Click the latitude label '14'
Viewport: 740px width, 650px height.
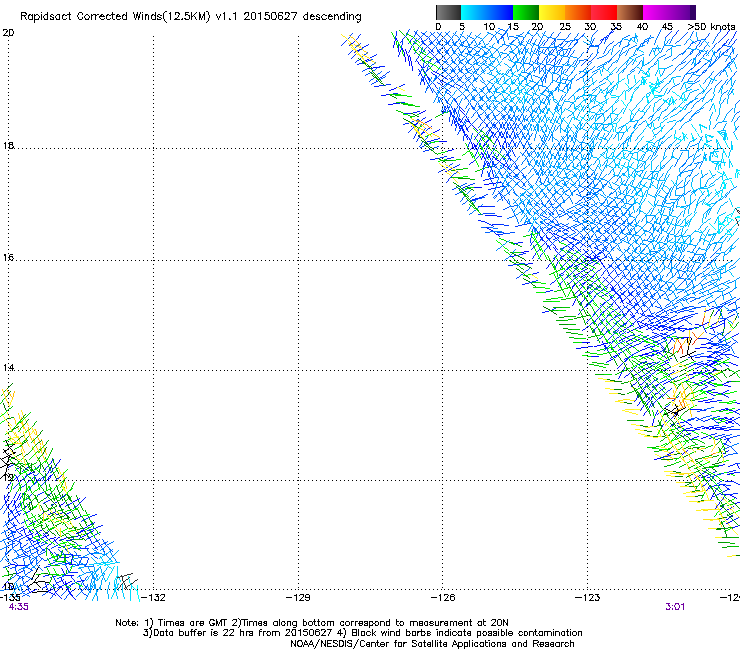click(8, 368)
